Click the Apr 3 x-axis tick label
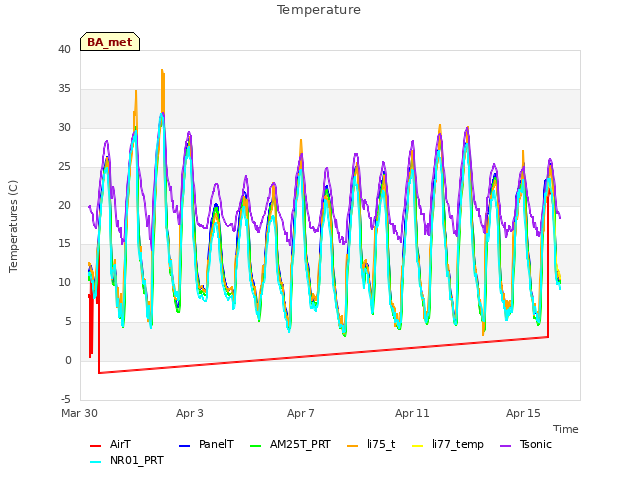Viewport: 640px width, 480px height. [x=190, y=413]
